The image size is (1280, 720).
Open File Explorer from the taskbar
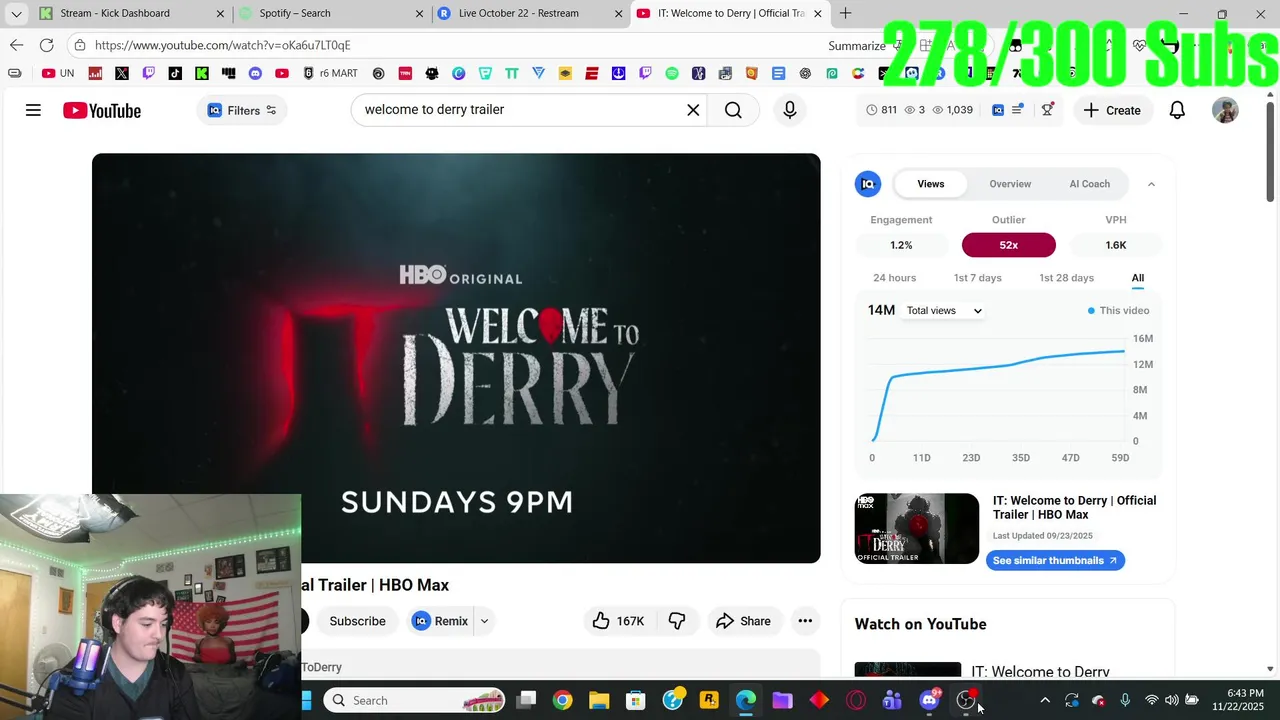599,700
